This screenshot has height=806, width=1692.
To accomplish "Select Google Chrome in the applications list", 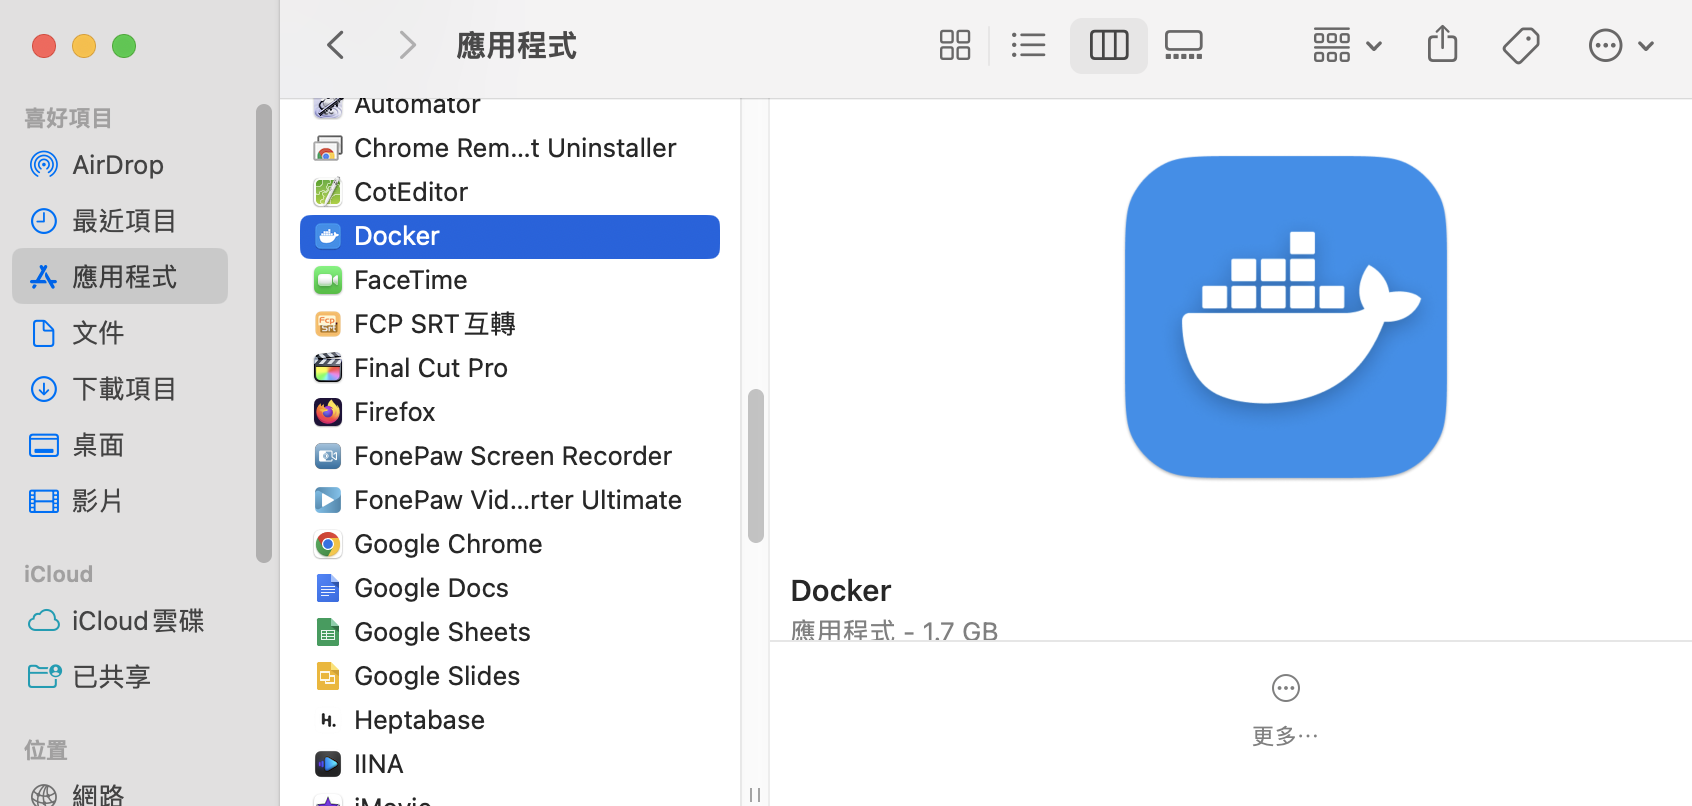I will tap(447, 544).
